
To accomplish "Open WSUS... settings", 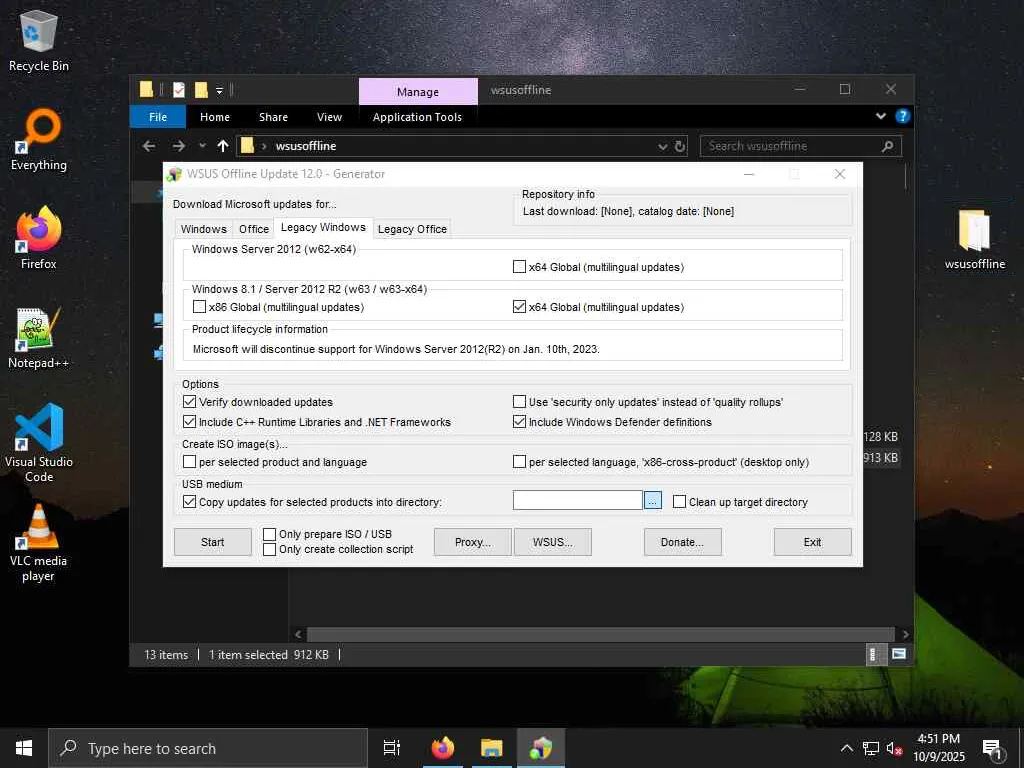I will [552, 542].
